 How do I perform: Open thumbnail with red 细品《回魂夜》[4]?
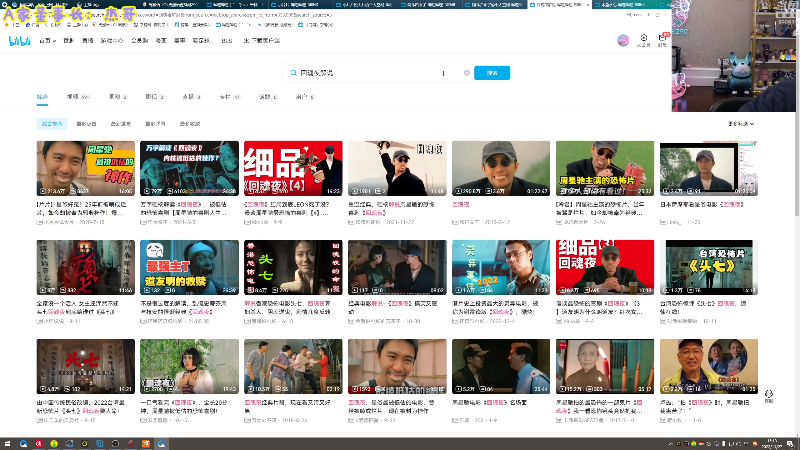[293, 168]
